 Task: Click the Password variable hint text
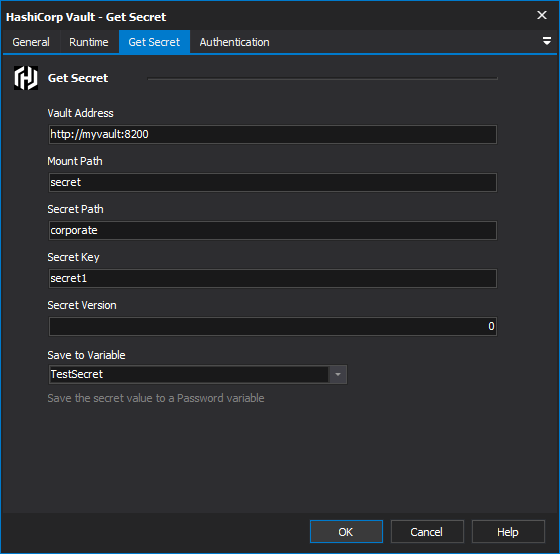point(156,398)
